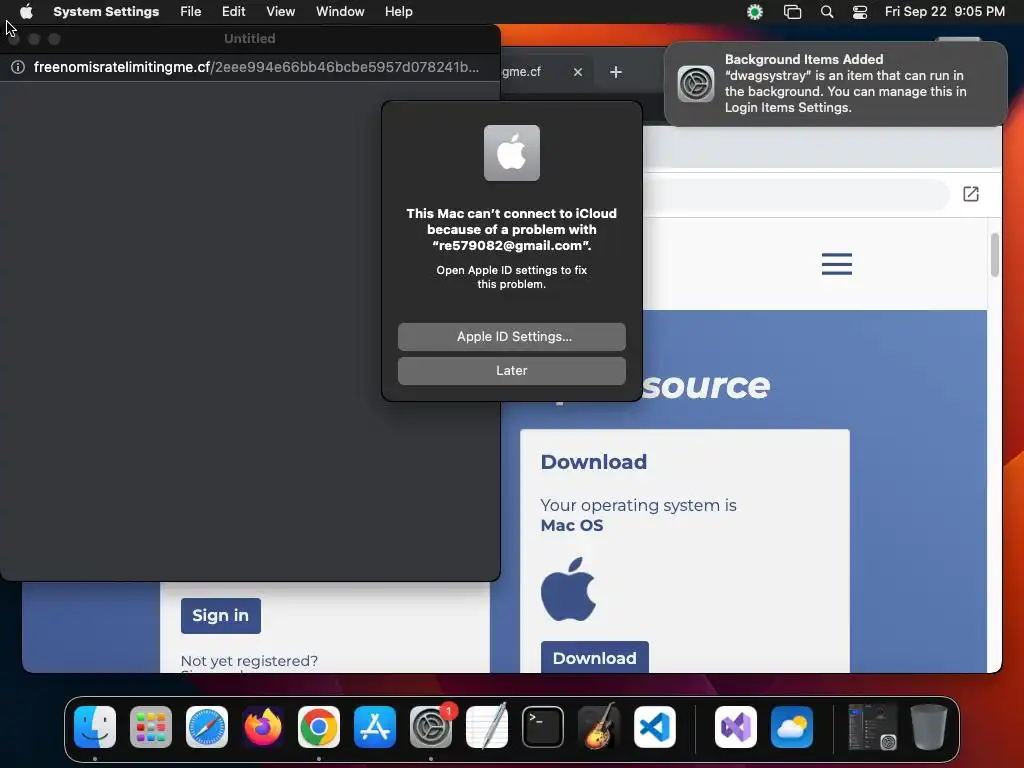This screenshot has height=768, width=1024.
Task: Launch Terminal from the Dock
Action: pyautogui.click(x=543, y=727)
